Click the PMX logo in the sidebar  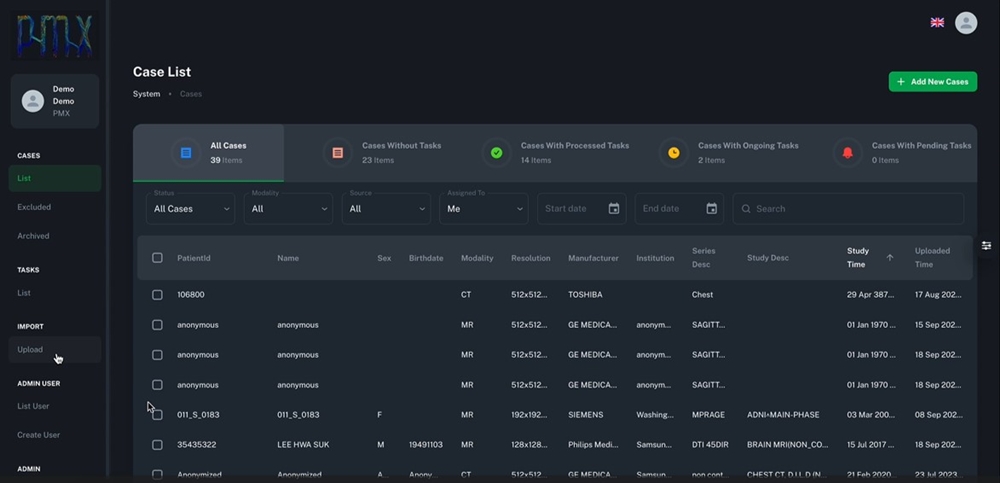(54, 36)
